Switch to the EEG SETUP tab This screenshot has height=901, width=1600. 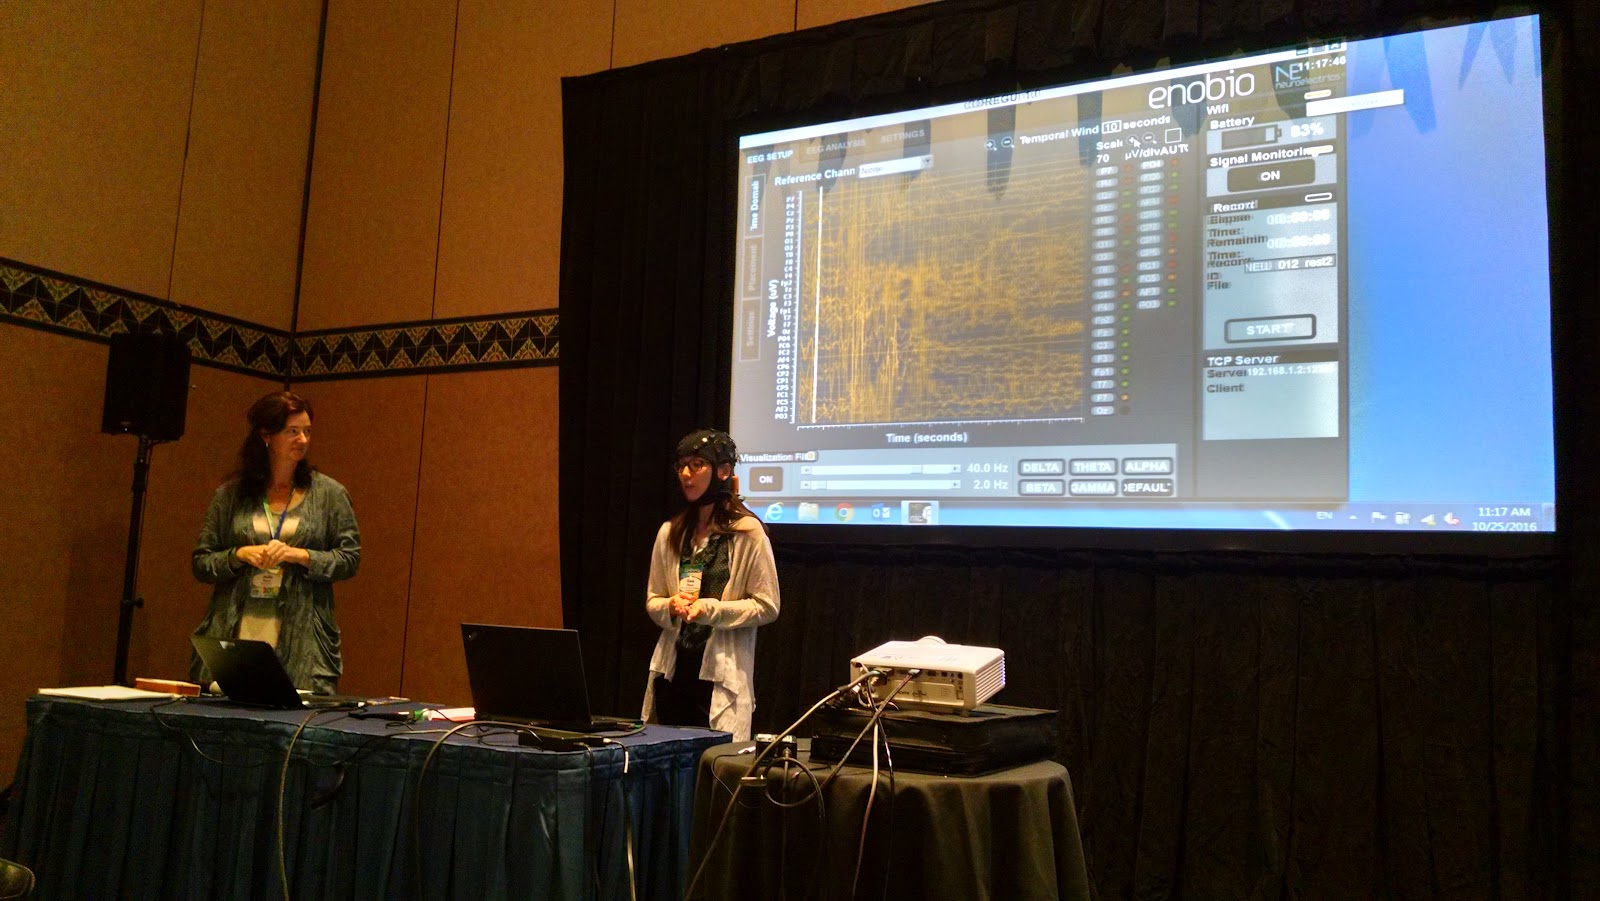[x=770, y=156]
